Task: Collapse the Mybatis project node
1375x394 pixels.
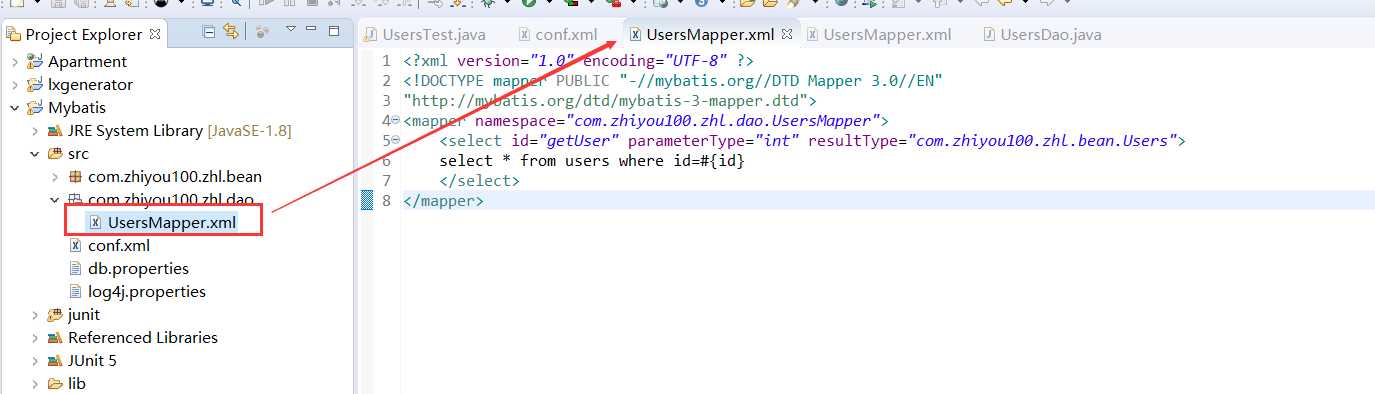Action: tap(14, 108)
